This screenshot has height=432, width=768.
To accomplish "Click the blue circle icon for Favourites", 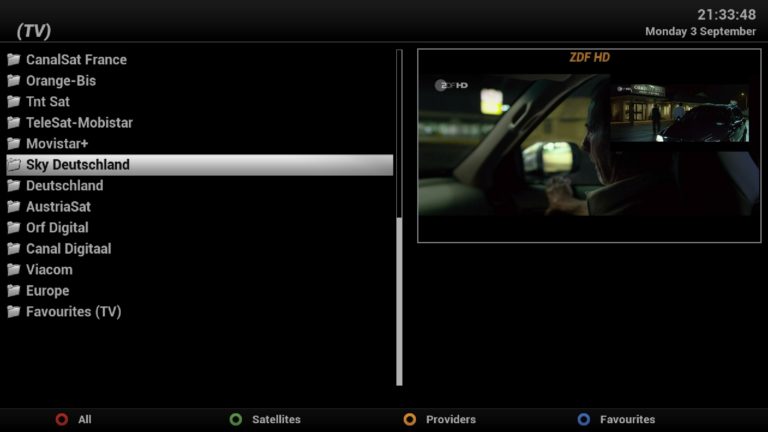I will (x=584, y=420).
